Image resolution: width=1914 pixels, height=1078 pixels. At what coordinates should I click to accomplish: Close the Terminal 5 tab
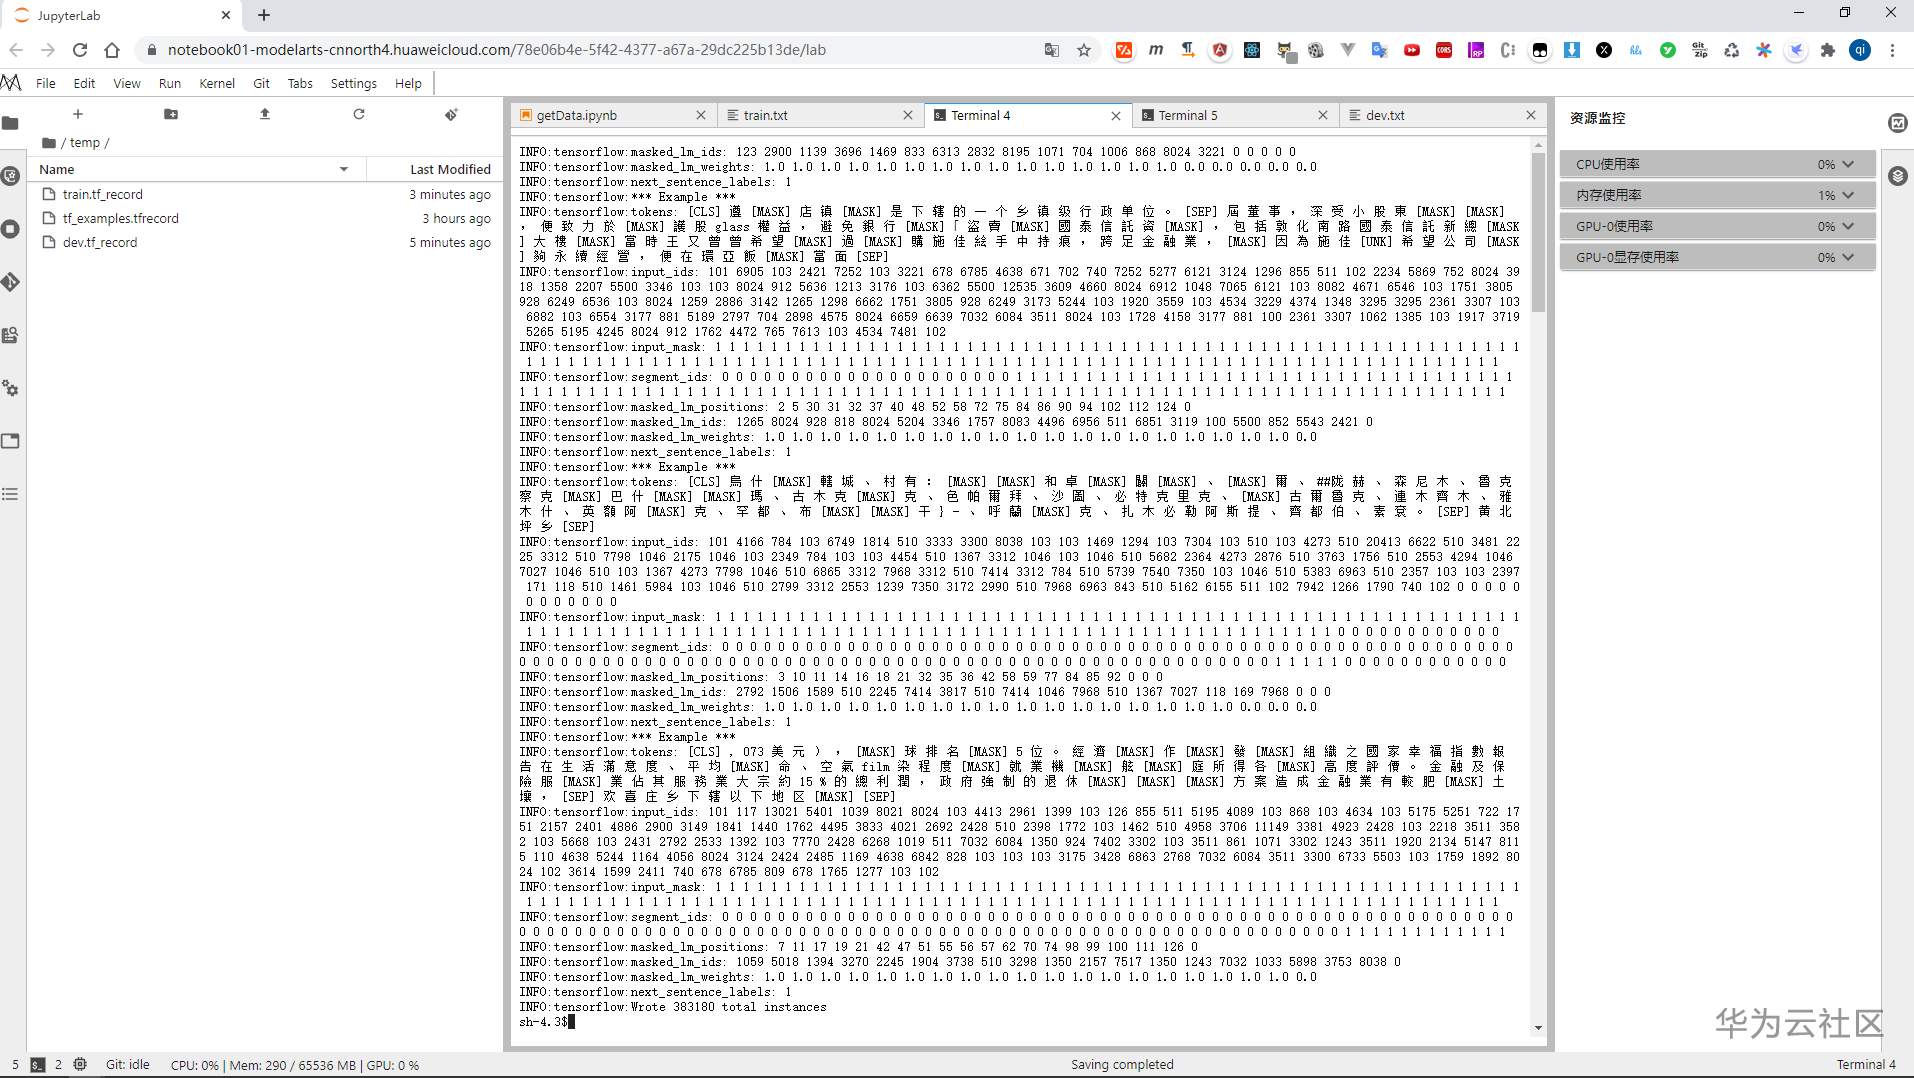1323,116
